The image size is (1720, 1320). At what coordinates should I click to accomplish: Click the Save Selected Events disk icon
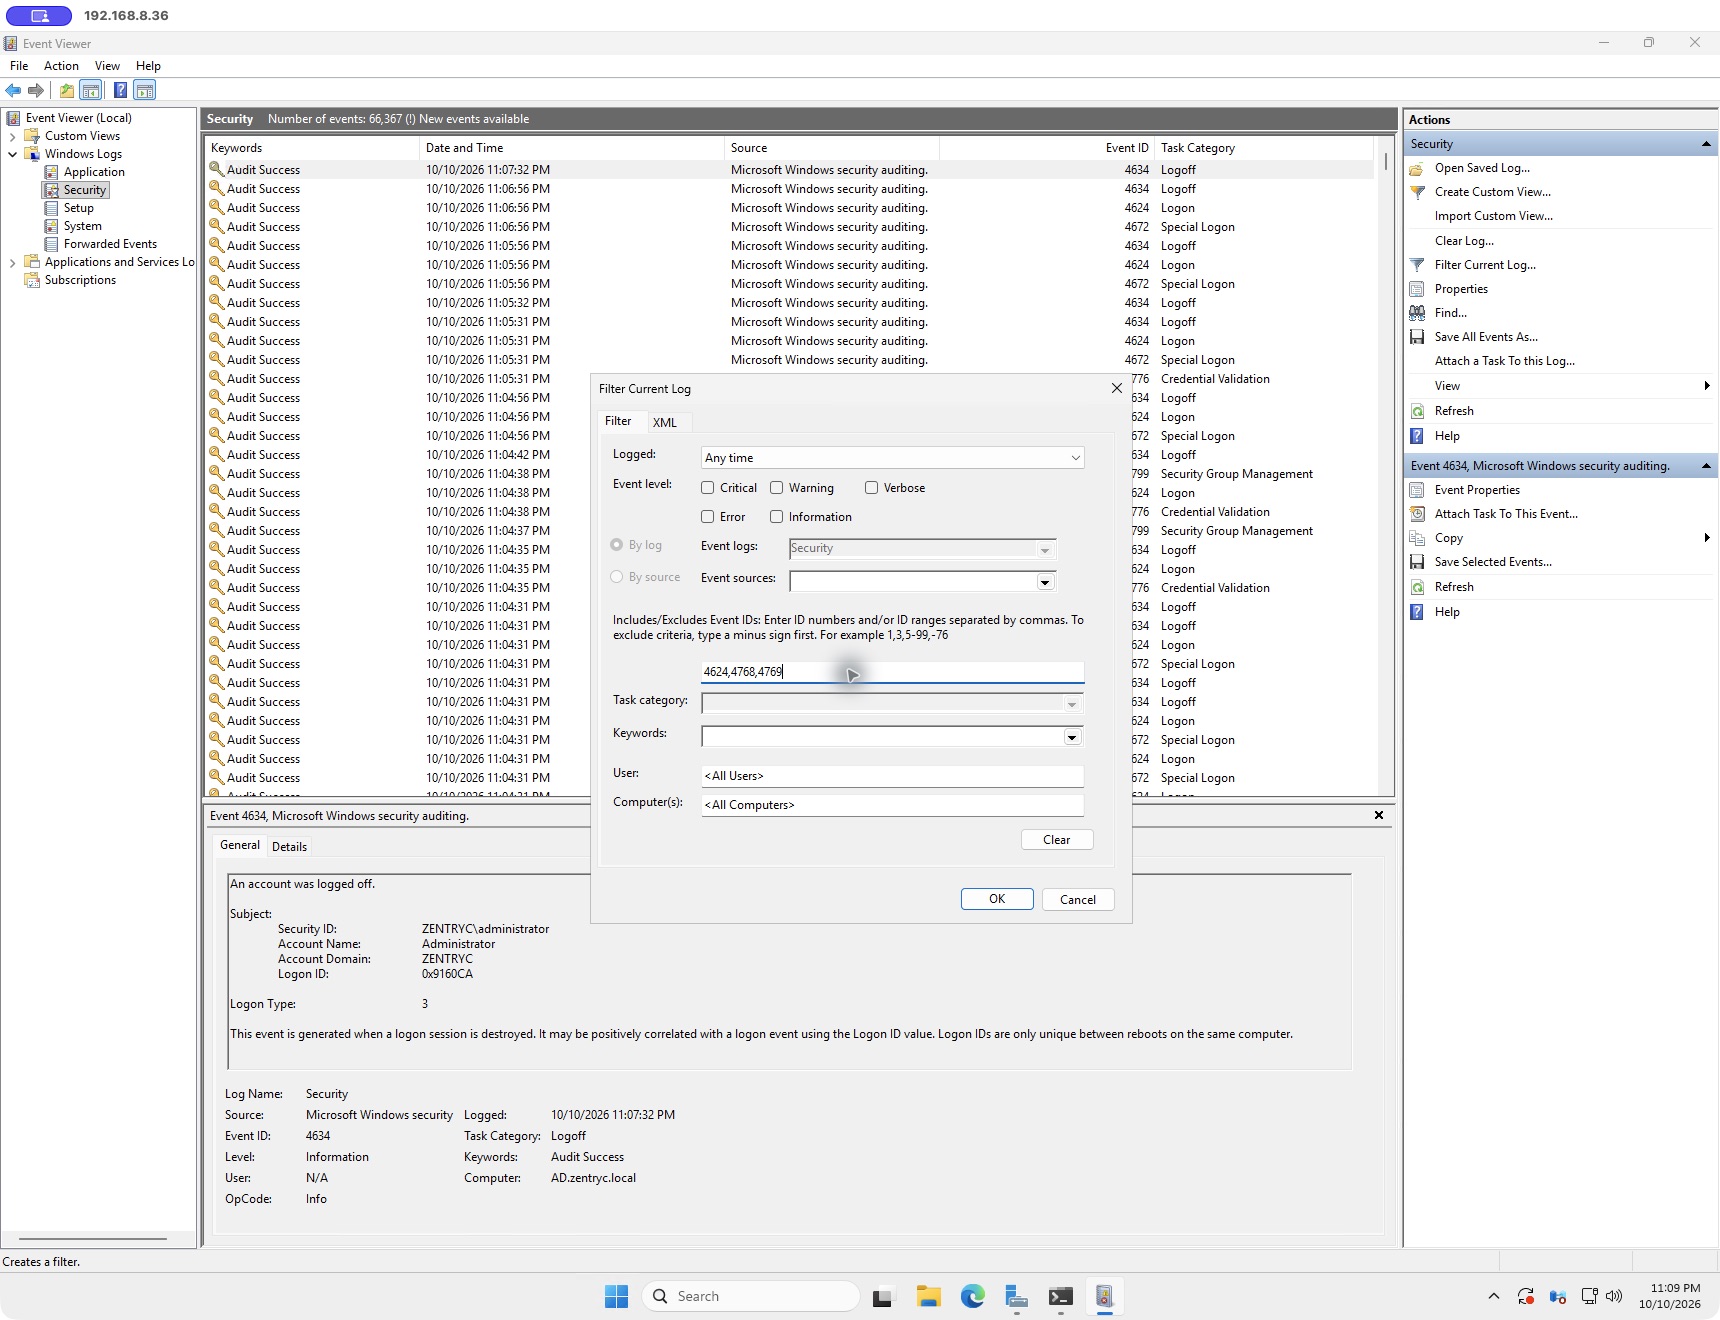pos(1417,562)
